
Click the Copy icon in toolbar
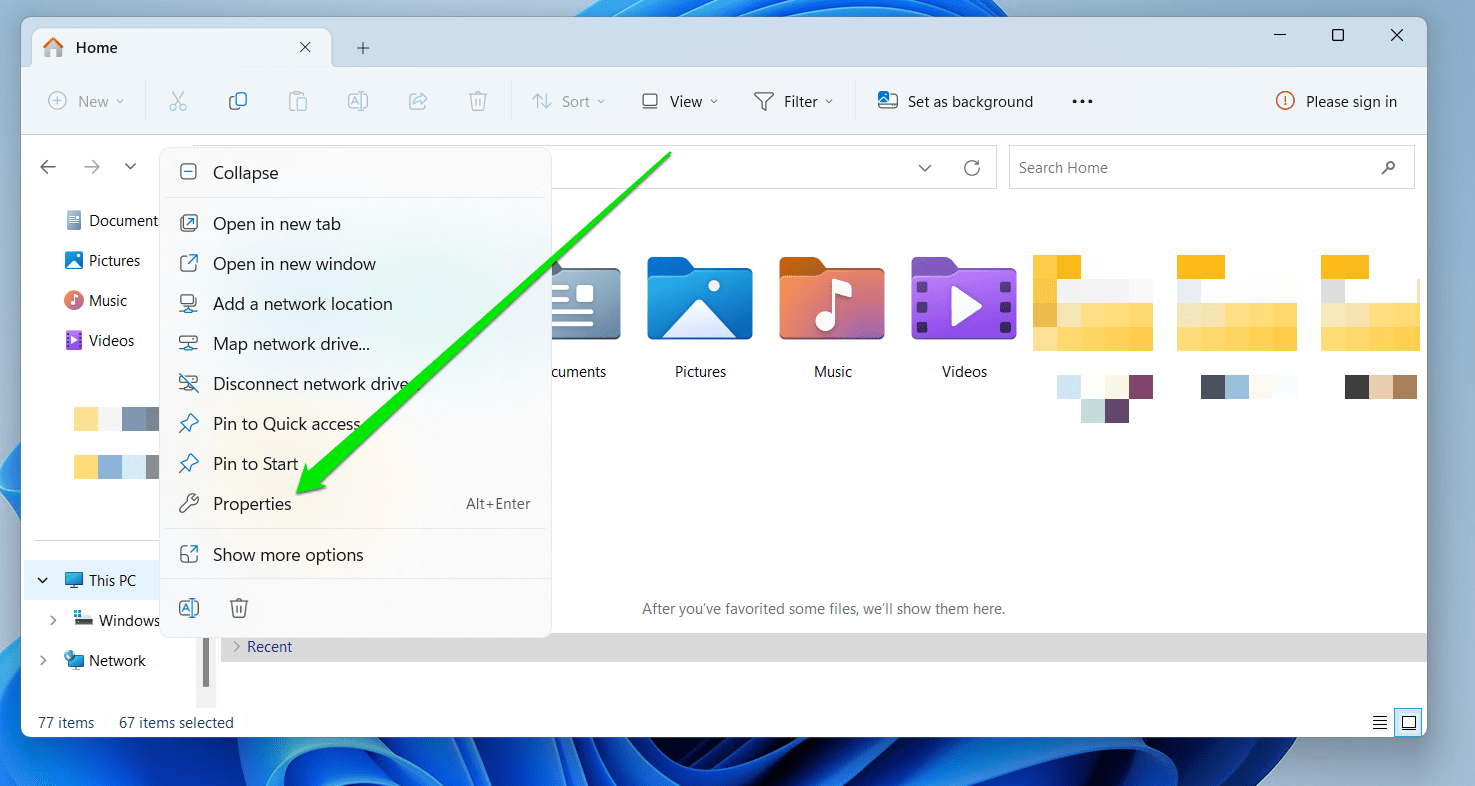pos(238,101)
